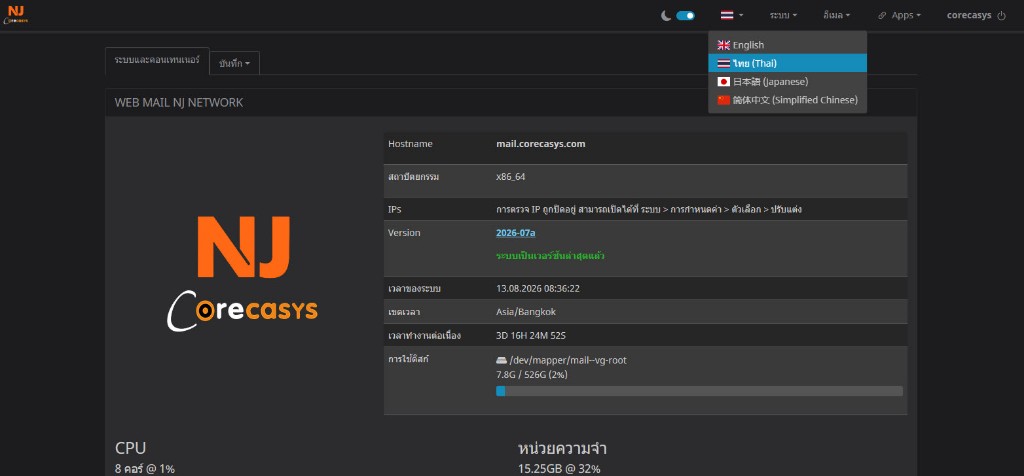1024x476 pixels.
Task: Select Japanese language option
Action: click(787, 82)
